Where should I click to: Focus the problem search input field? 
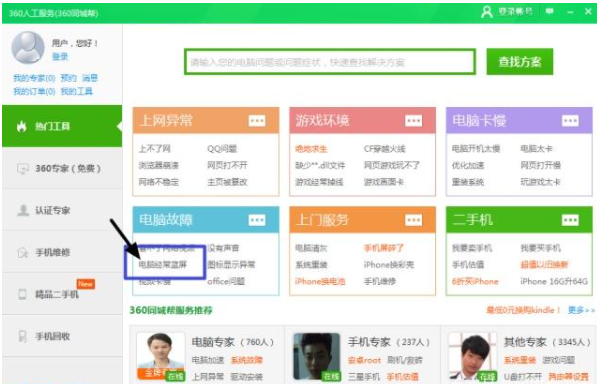330,62
